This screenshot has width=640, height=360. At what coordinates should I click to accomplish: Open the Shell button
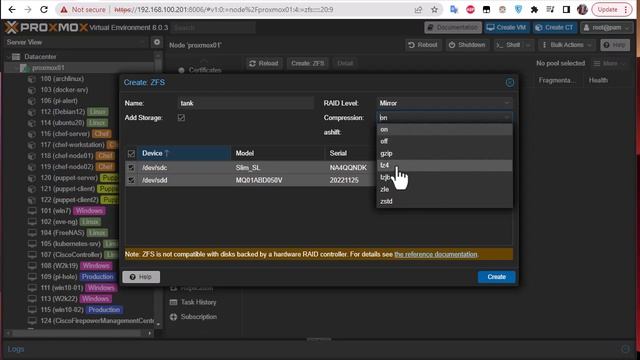click(x=509, y=45)
